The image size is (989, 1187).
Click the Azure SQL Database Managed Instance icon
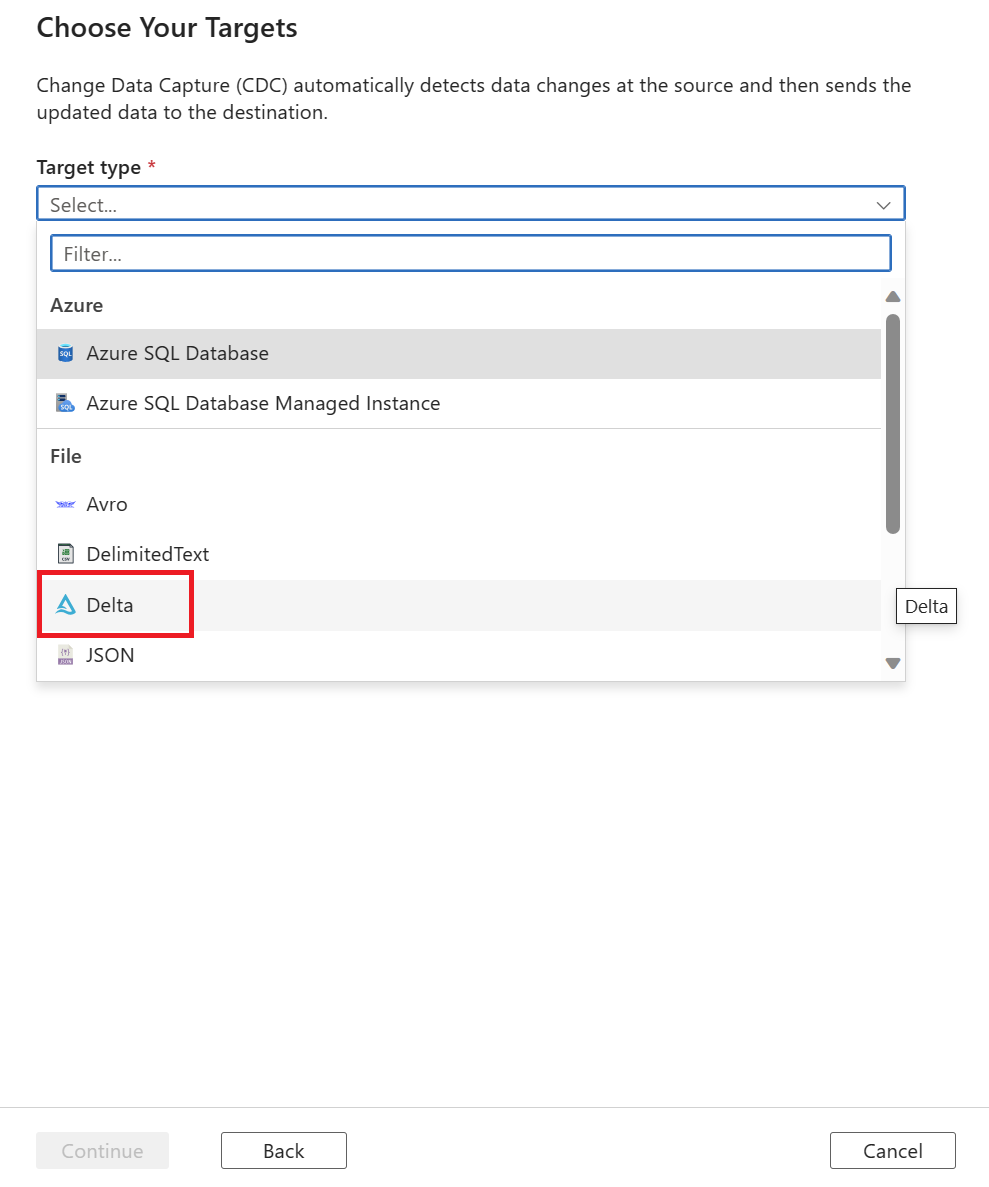(x=64, y=403)
